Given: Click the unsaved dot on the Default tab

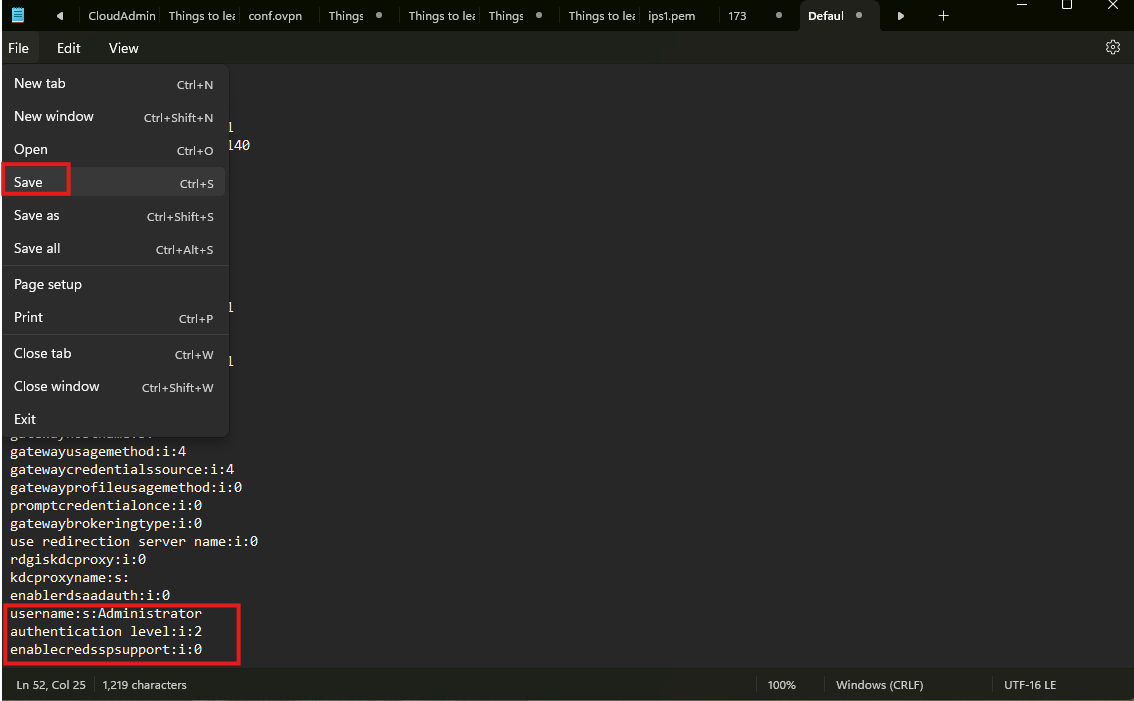Looking at the screenshot, I should (x=859, y=16).
